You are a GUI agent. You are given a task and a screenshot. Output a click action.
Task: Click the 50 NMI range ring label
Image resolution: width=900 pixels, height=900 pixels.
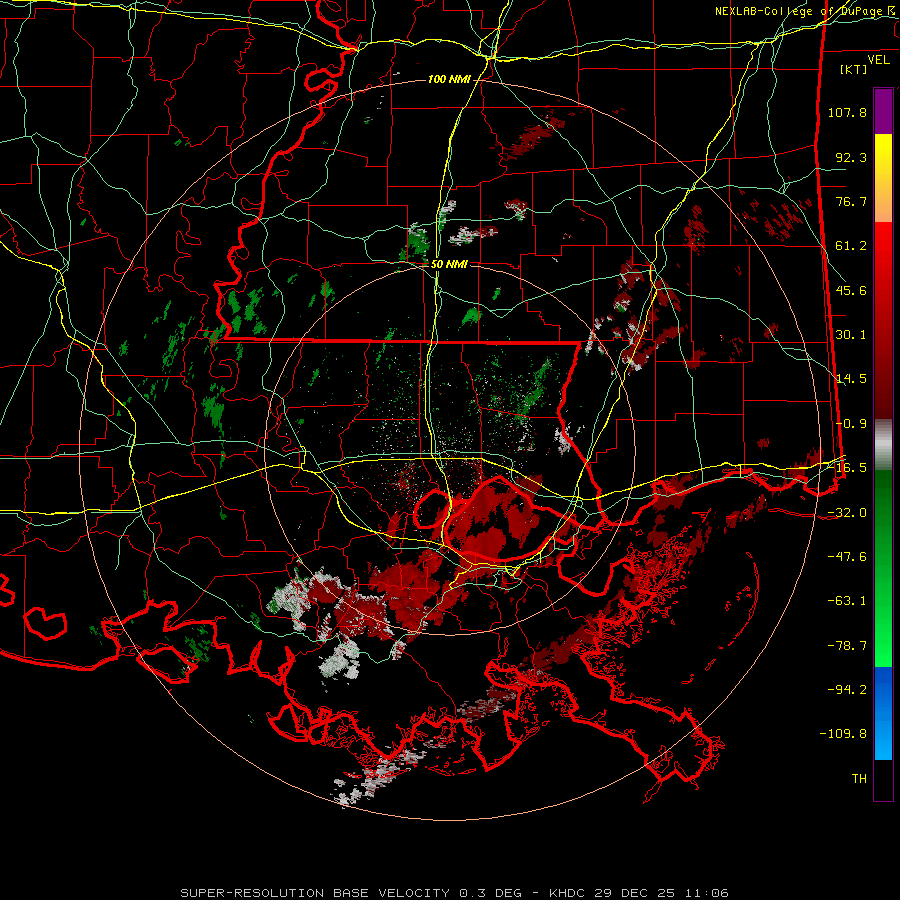point(449,265)
